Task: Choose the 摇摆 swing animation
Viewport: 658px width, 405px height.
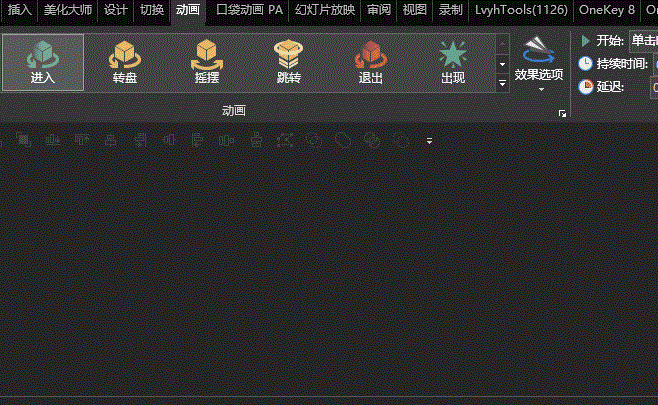Action: (206, 62)
